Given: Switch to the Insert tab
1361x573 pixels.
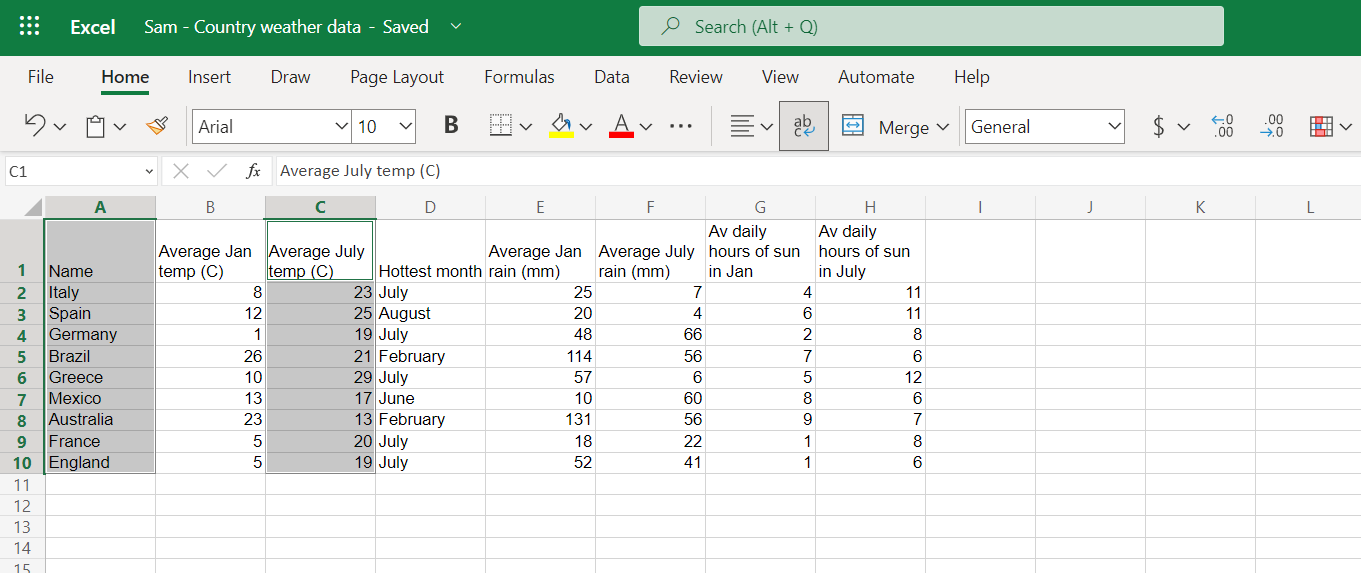Looking at the screenshot, I should [x=209, y=77].
